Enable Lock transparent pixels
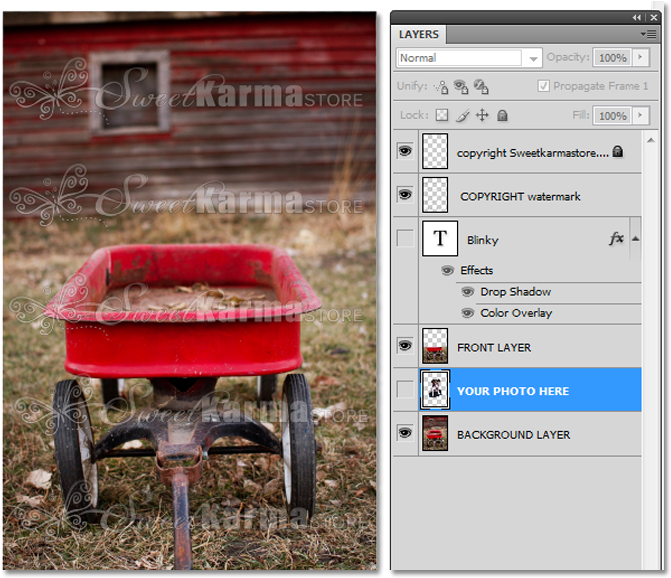 pyautogui.click(x=442, y=115)
